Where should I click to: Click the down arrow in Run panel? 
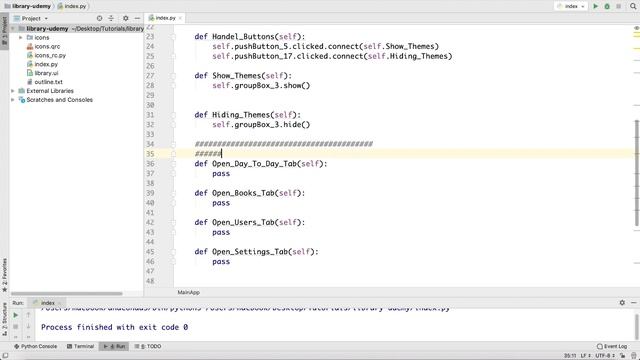(x=28, y=327)
